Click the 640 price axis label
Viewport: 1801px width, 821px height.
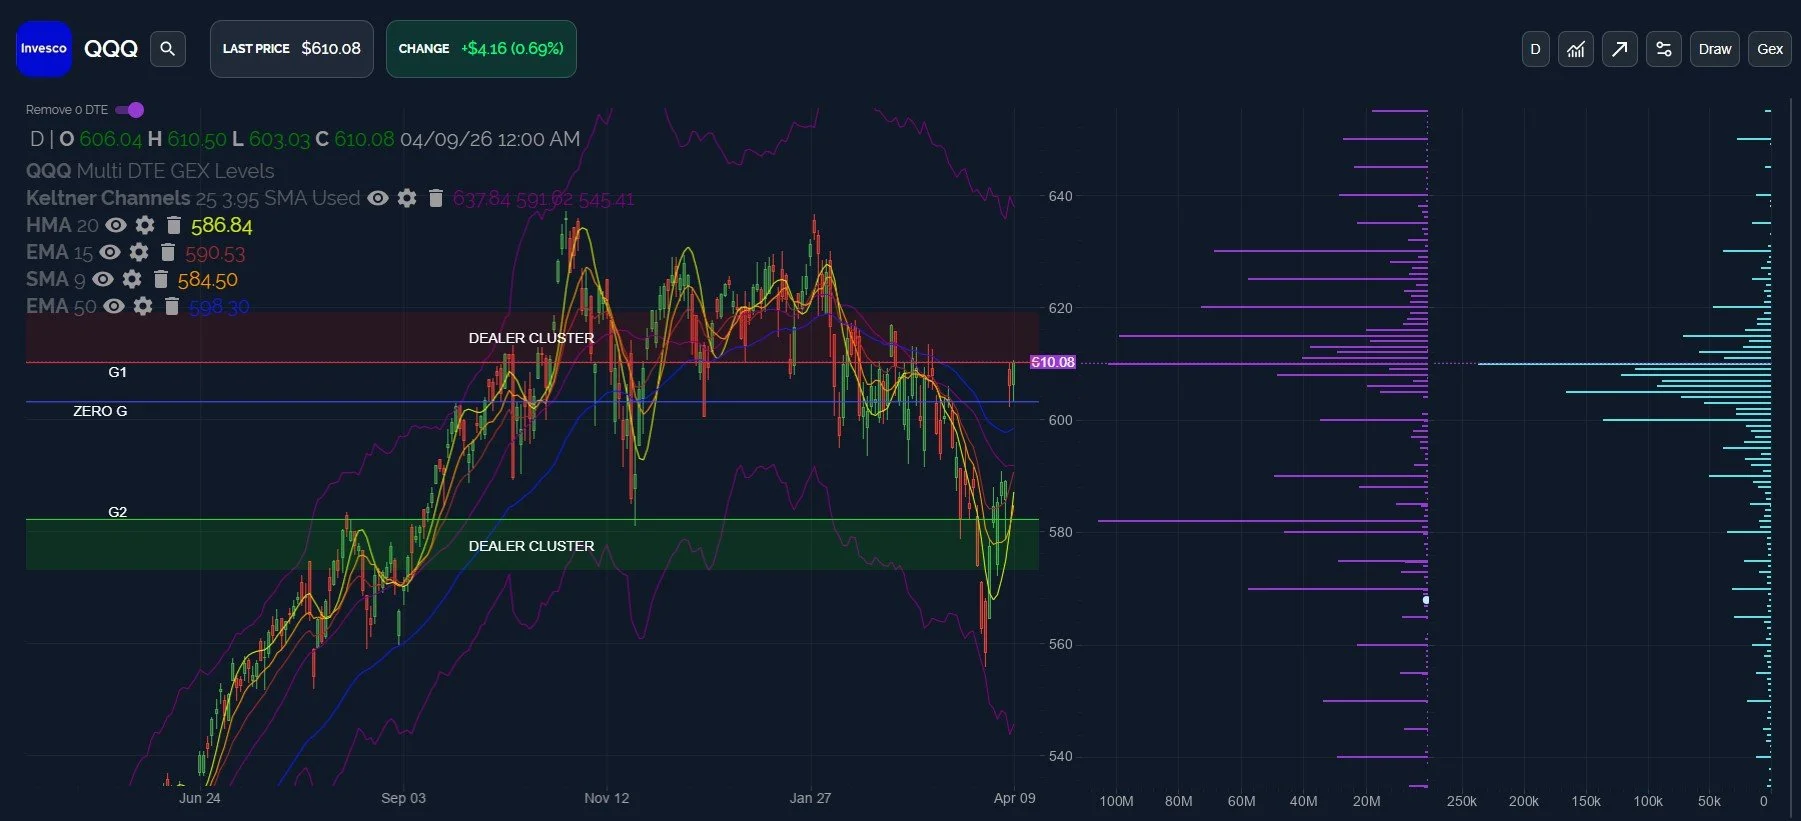point(1060,196)
